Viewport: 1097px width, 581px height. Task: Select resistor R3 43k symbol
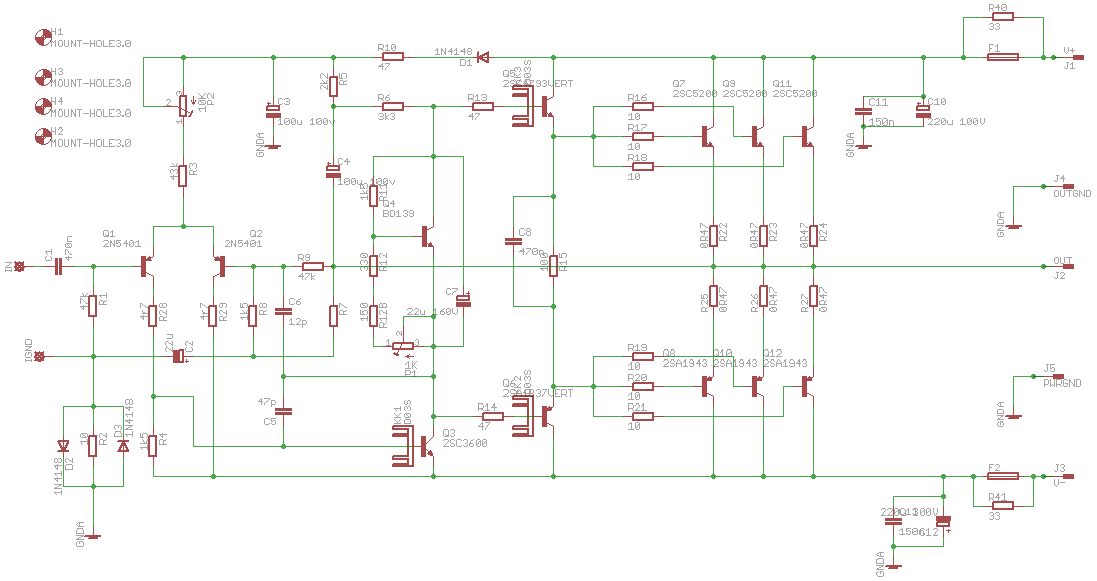click(x=183, y=176)
